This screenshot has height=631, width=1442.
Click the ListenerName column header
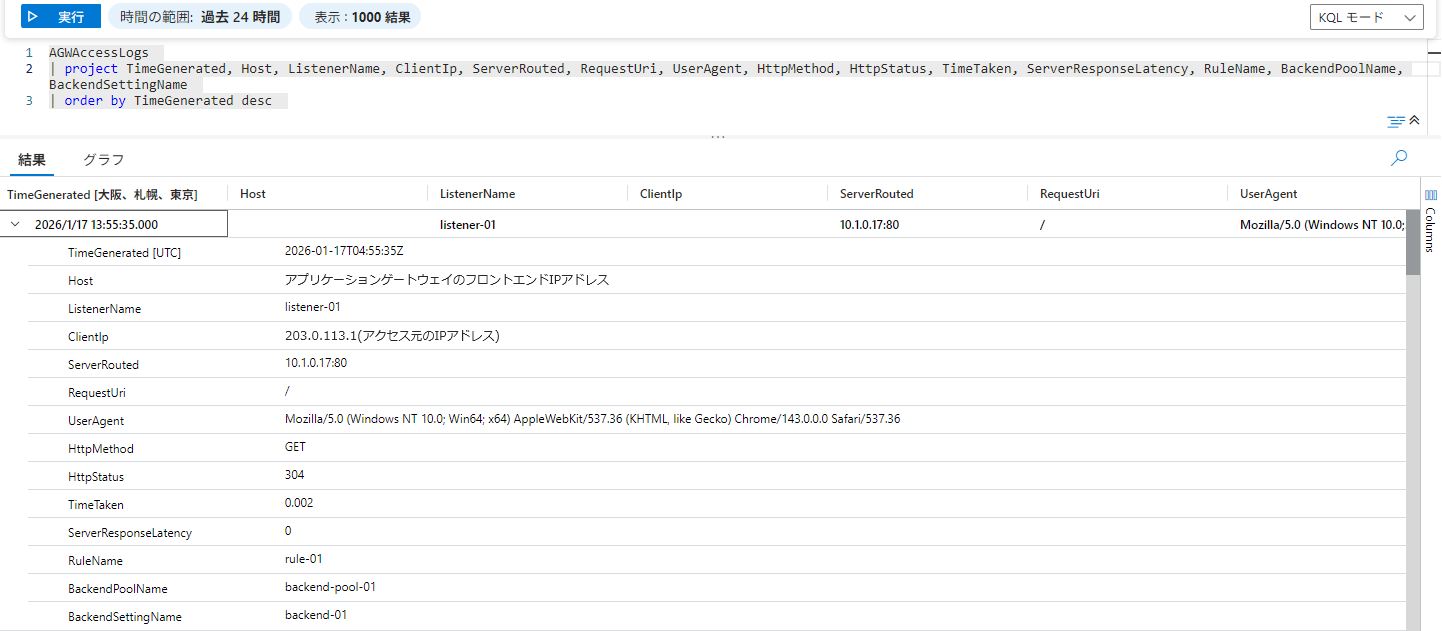coord(477,194)
